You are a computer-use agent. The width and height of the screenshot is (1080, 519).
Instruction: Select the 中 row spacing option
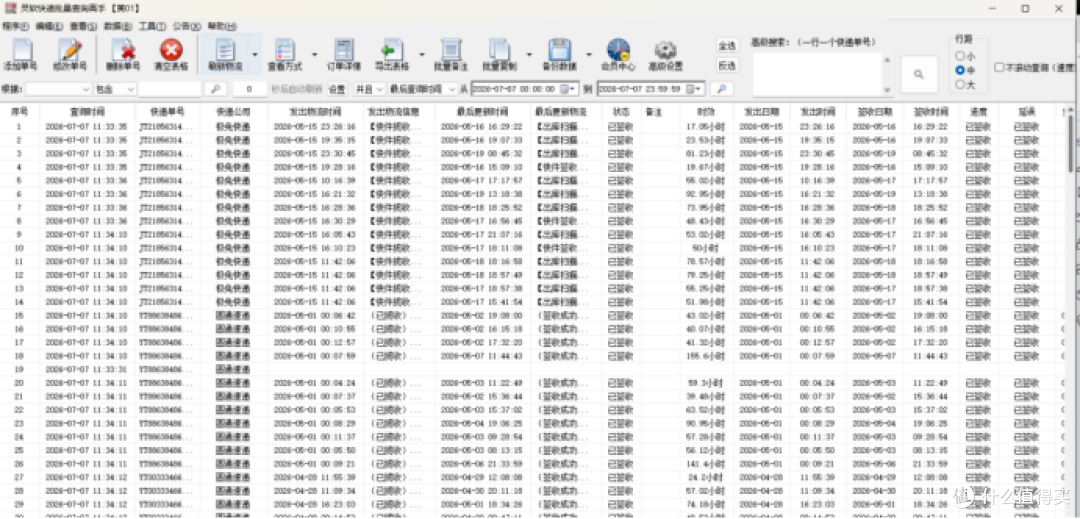pyautogui.click(x=965, y=70)
